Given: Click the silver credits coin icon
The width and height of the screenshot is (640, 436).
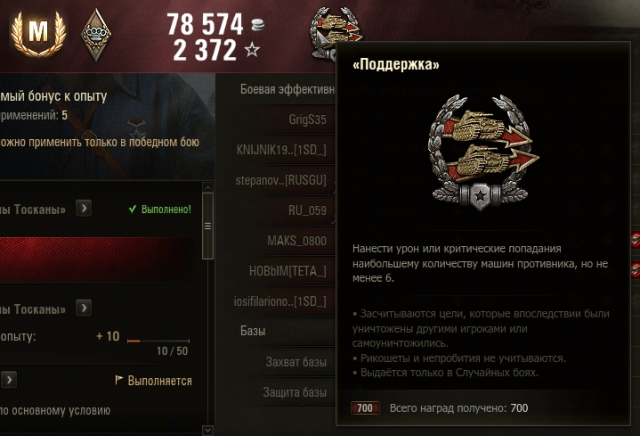Looking at the screenshot, I should tap(257, 24).
